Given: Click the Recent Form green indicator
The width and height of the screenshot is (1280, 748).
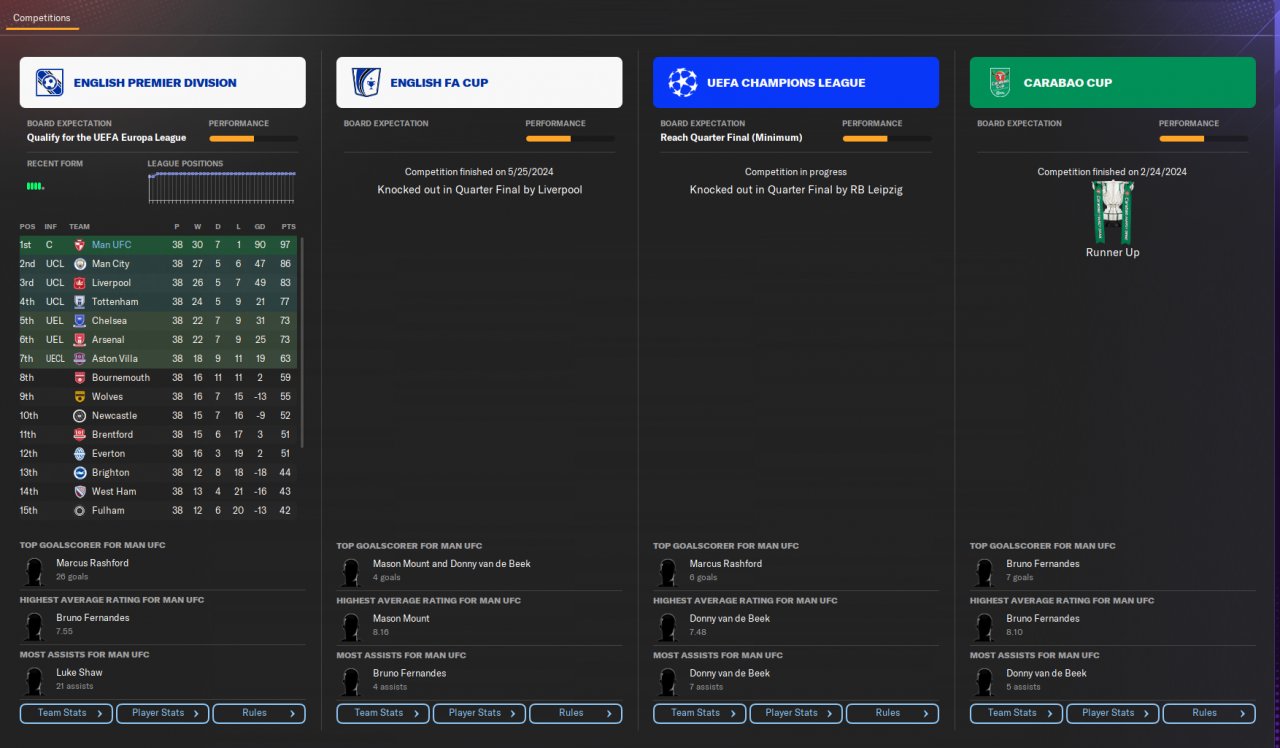Looking at the screenshot, I should point(35,186).
